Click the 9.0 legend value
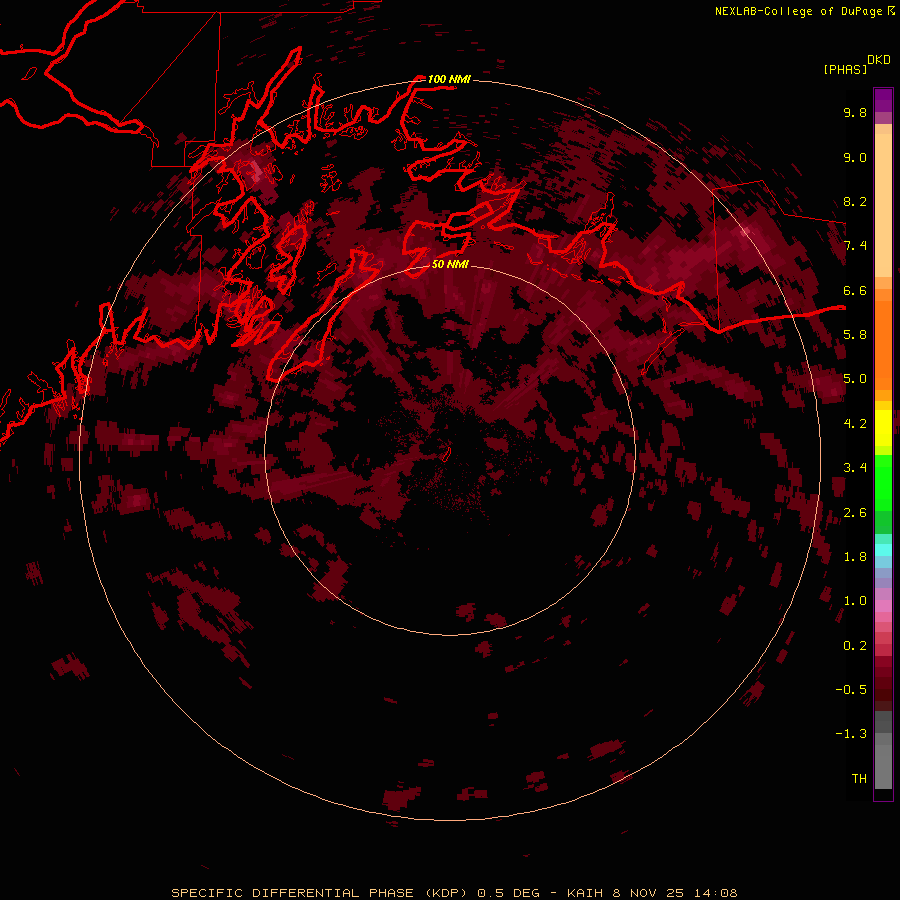 point(855,157)
